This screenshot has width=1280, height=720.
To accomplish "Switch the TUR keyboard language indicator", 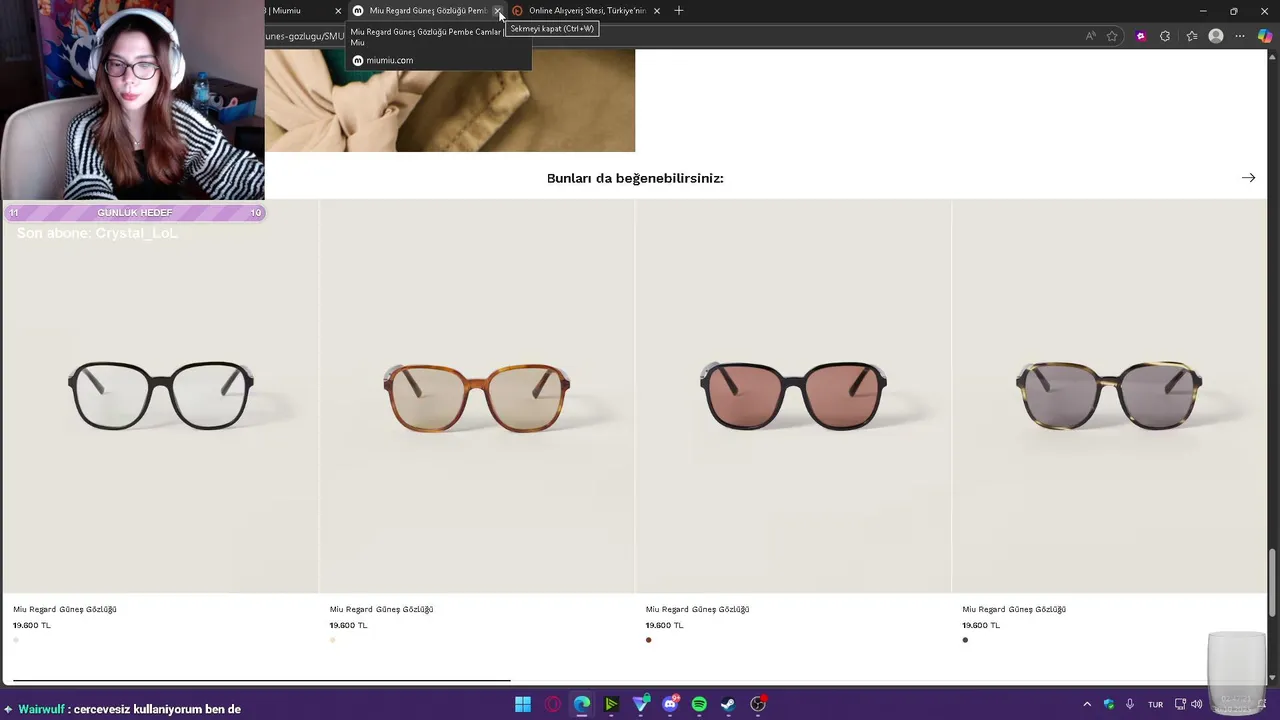I will 1155,705.
